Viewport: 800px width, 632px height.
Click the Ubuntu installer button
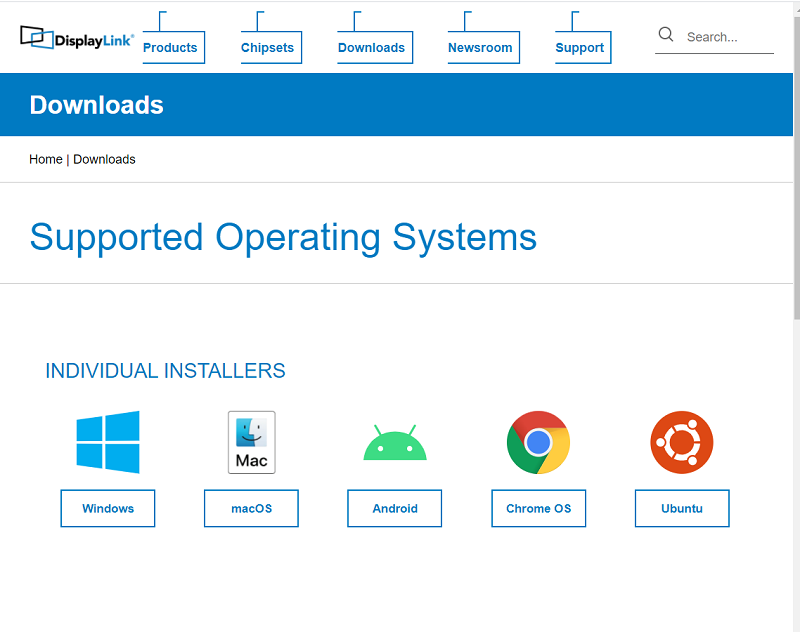682,509
